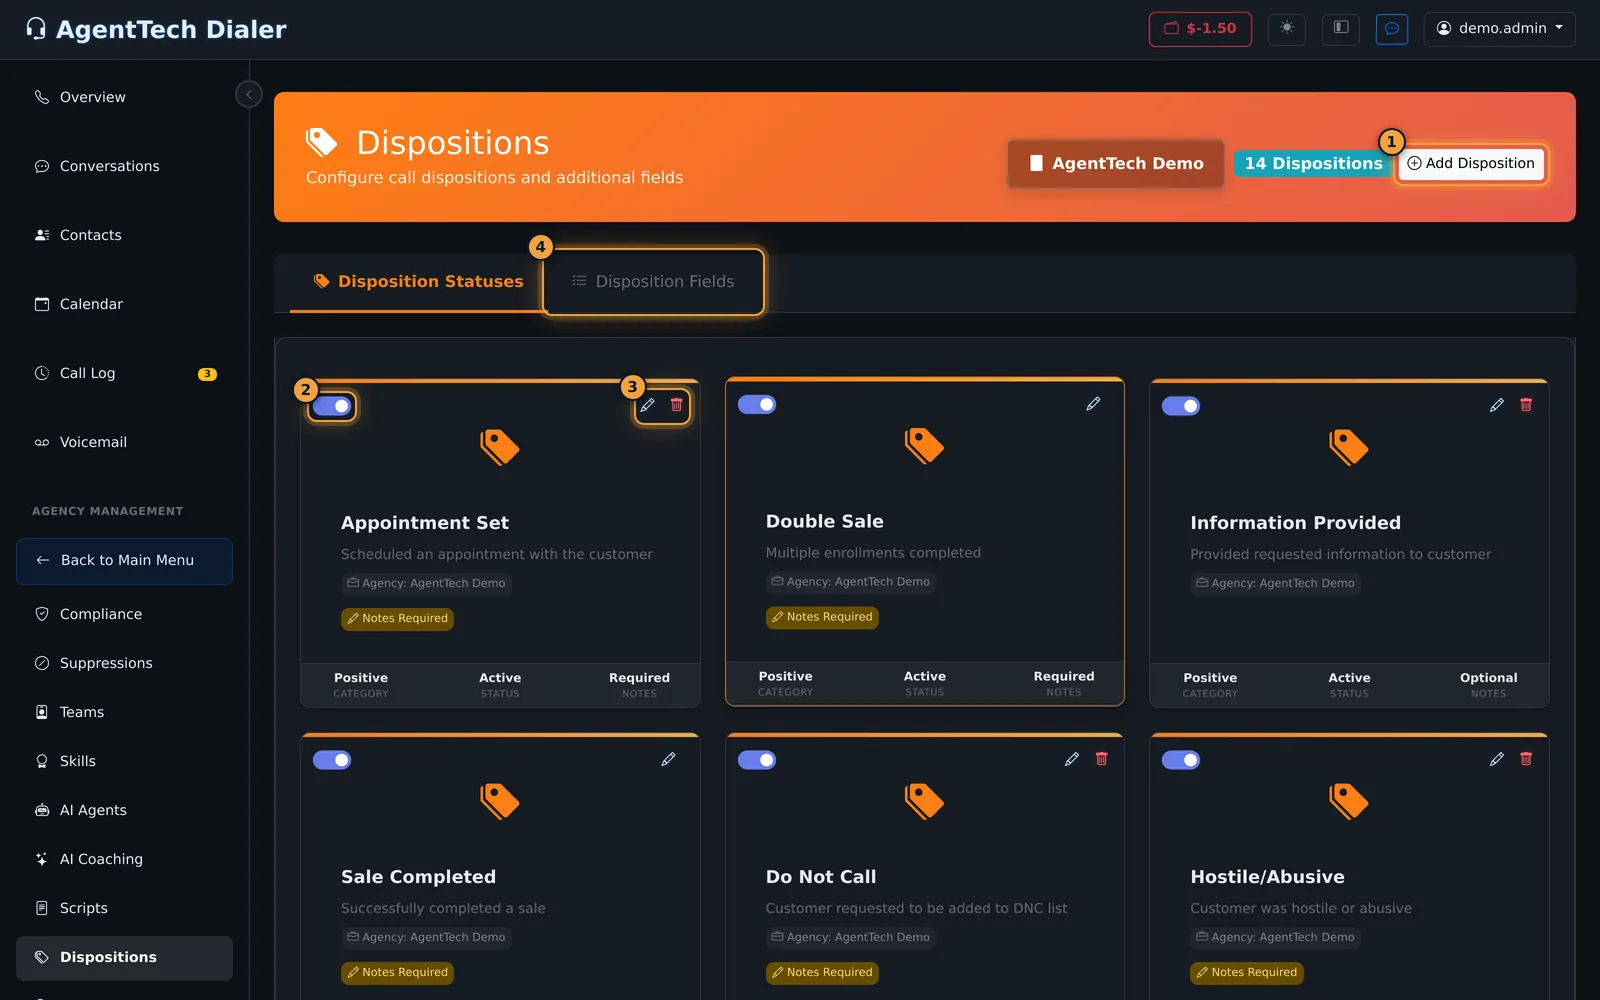Edit the Hostile/Abusive disposition
The width and height of the screenshot is (1600, 1000).
click(x=1497, y=759)
